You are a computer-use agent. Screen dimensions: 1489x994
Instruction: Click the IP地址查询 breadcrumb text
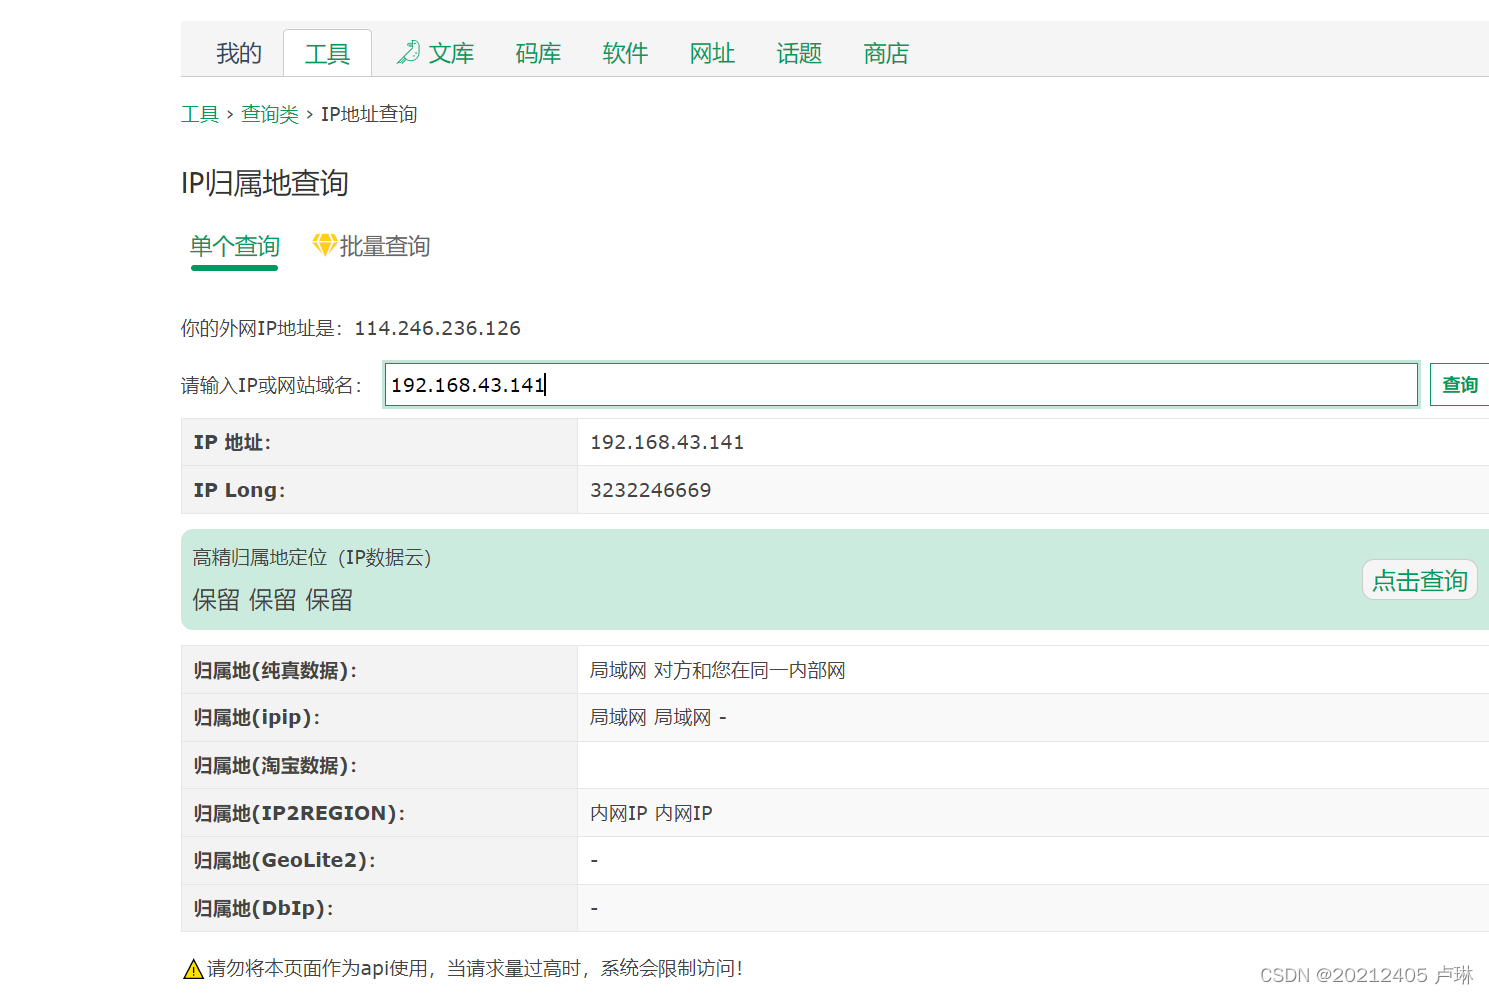369,114
